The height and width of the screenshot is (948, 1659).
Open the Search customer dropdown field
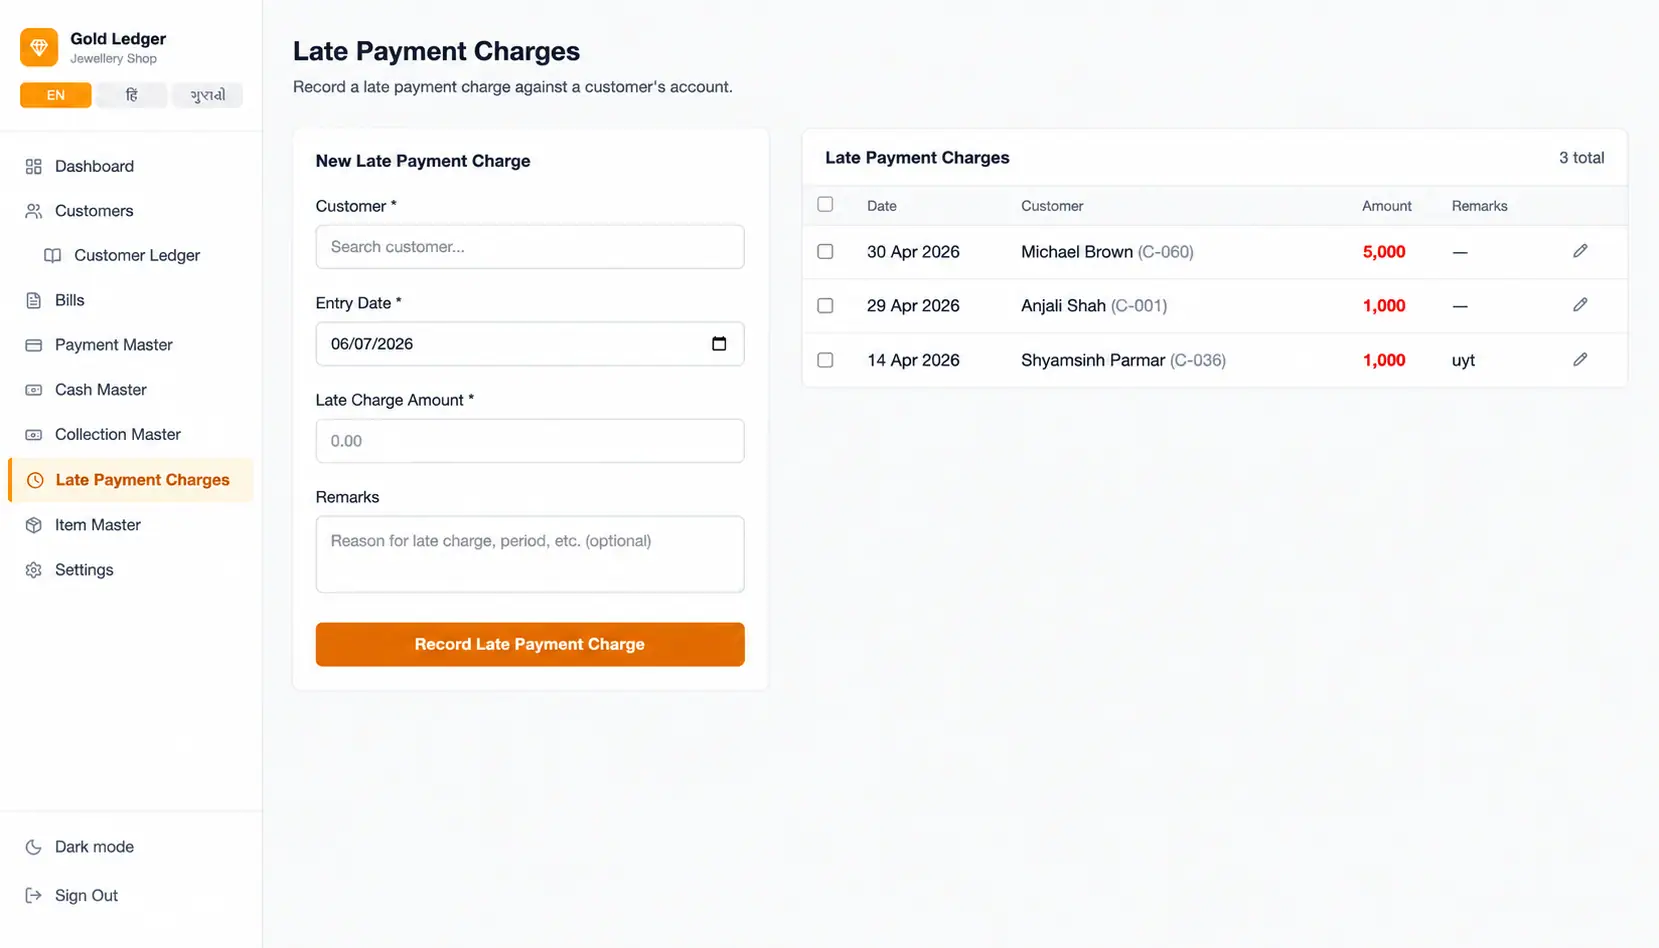click(x=530, y=247)
